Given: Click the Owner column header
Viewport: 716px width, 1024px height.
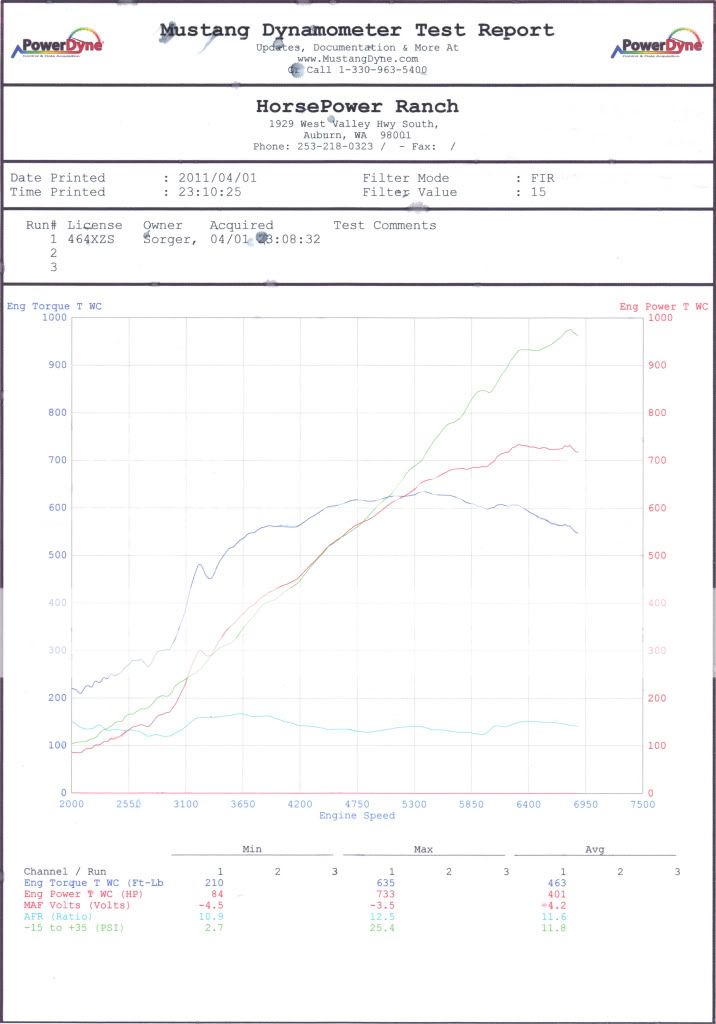Looking at the screenshot, I should click(x=163, y=225).
